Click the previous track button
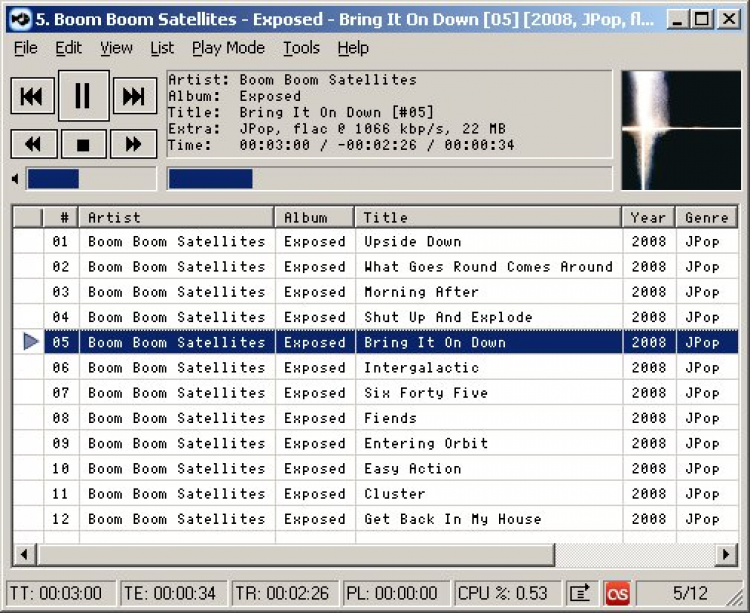This screenshot has width=750, height=613. [33, 96]
